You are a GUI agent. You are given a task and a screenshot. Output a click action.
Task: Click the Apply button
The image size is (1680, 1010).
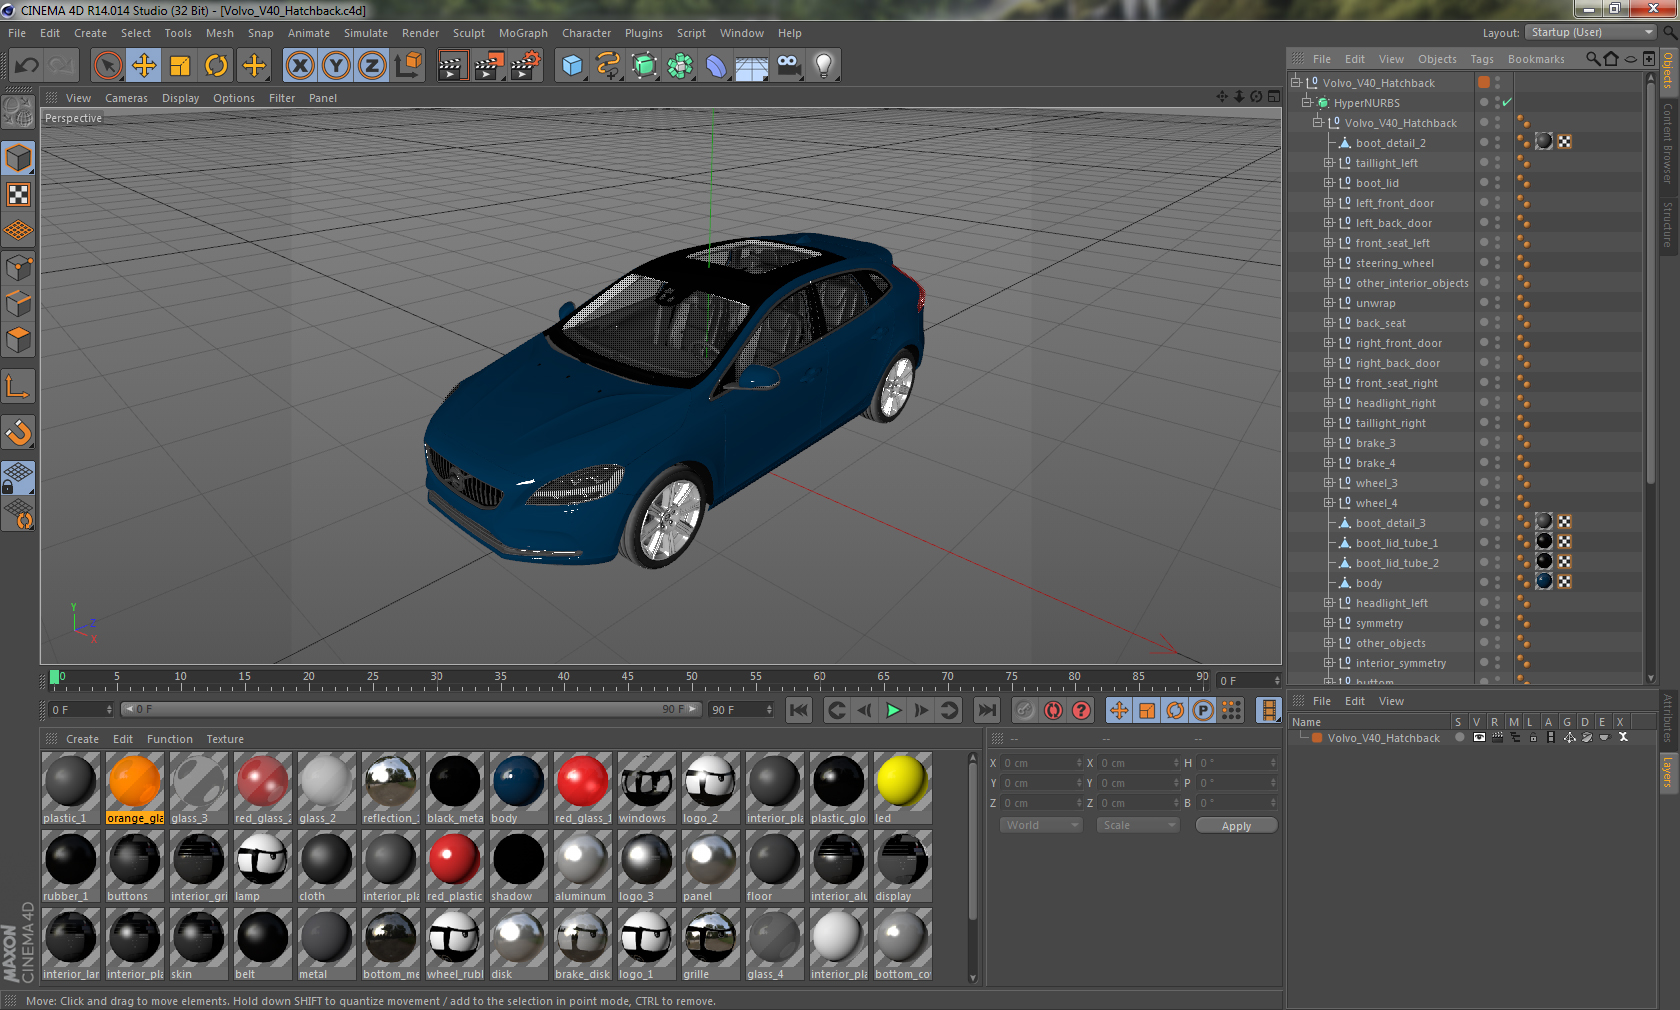point(1236,826)
